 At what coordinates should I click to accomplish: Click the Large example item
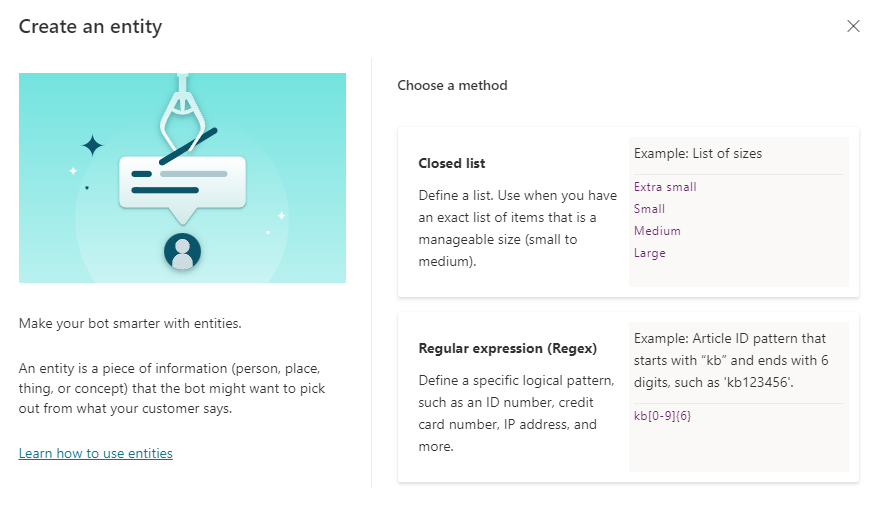649,253
